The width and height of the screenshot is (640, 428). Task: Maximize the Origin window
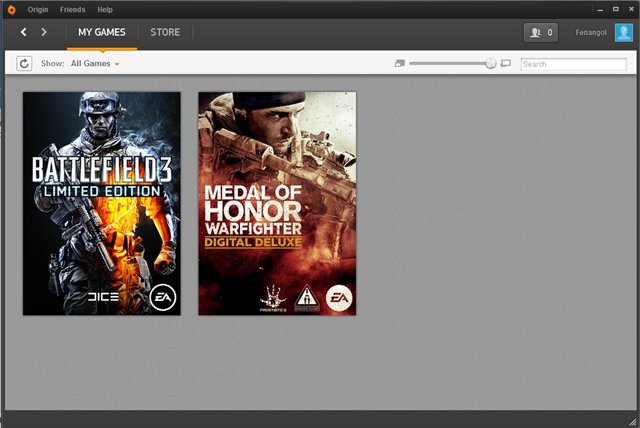point(616,9)
